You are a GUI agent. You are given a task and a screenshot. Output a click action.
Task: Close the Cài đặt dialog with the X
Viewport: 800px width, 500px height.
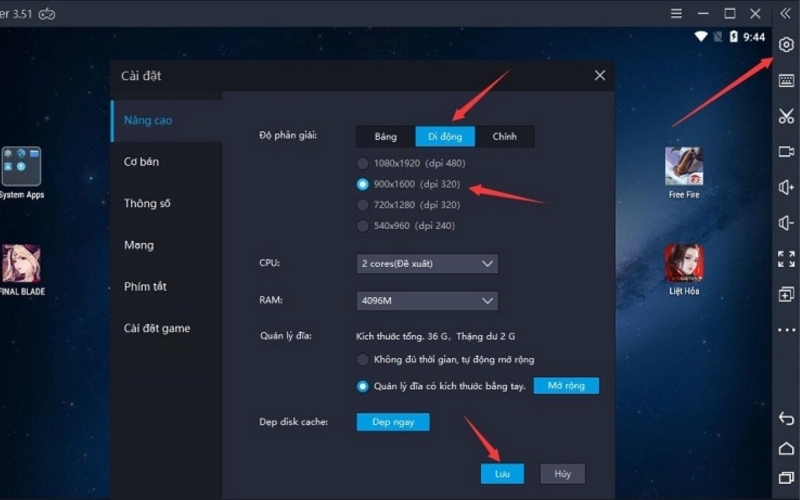pos(600,76)
